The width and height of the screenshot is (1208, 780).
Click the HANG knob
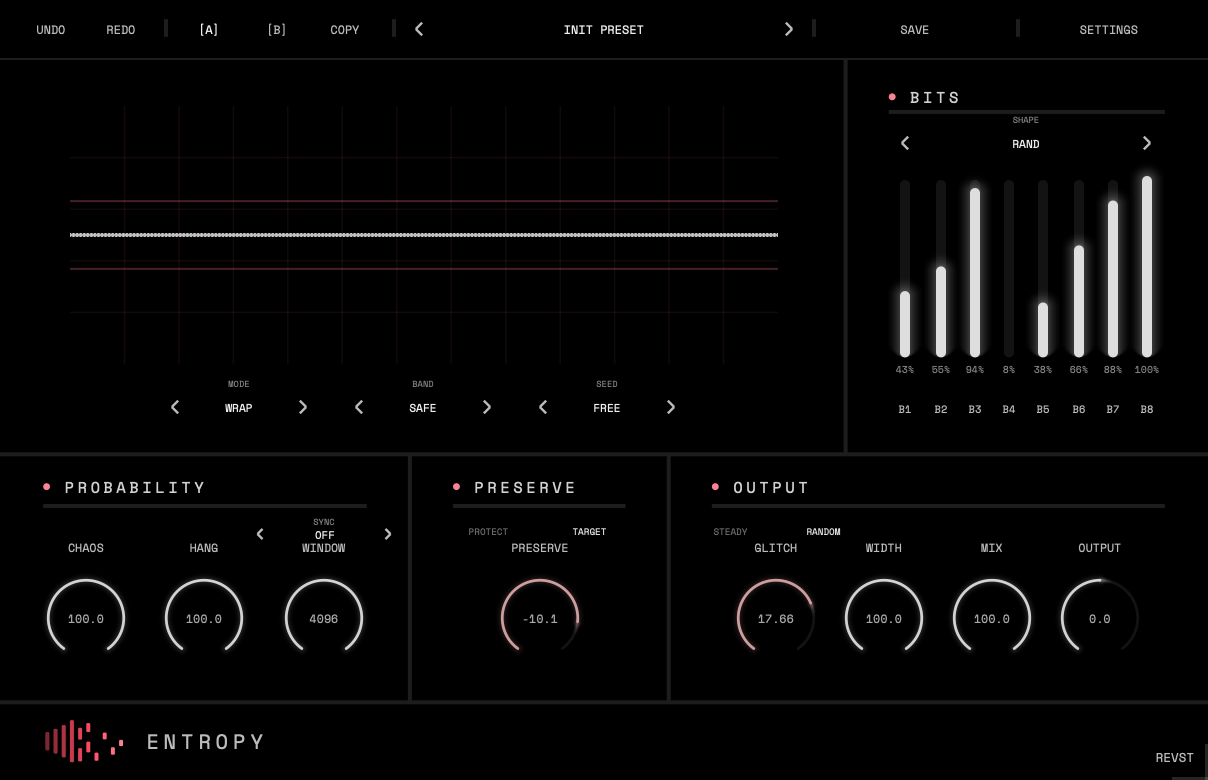pyautogui.click(x=204, y=618)
